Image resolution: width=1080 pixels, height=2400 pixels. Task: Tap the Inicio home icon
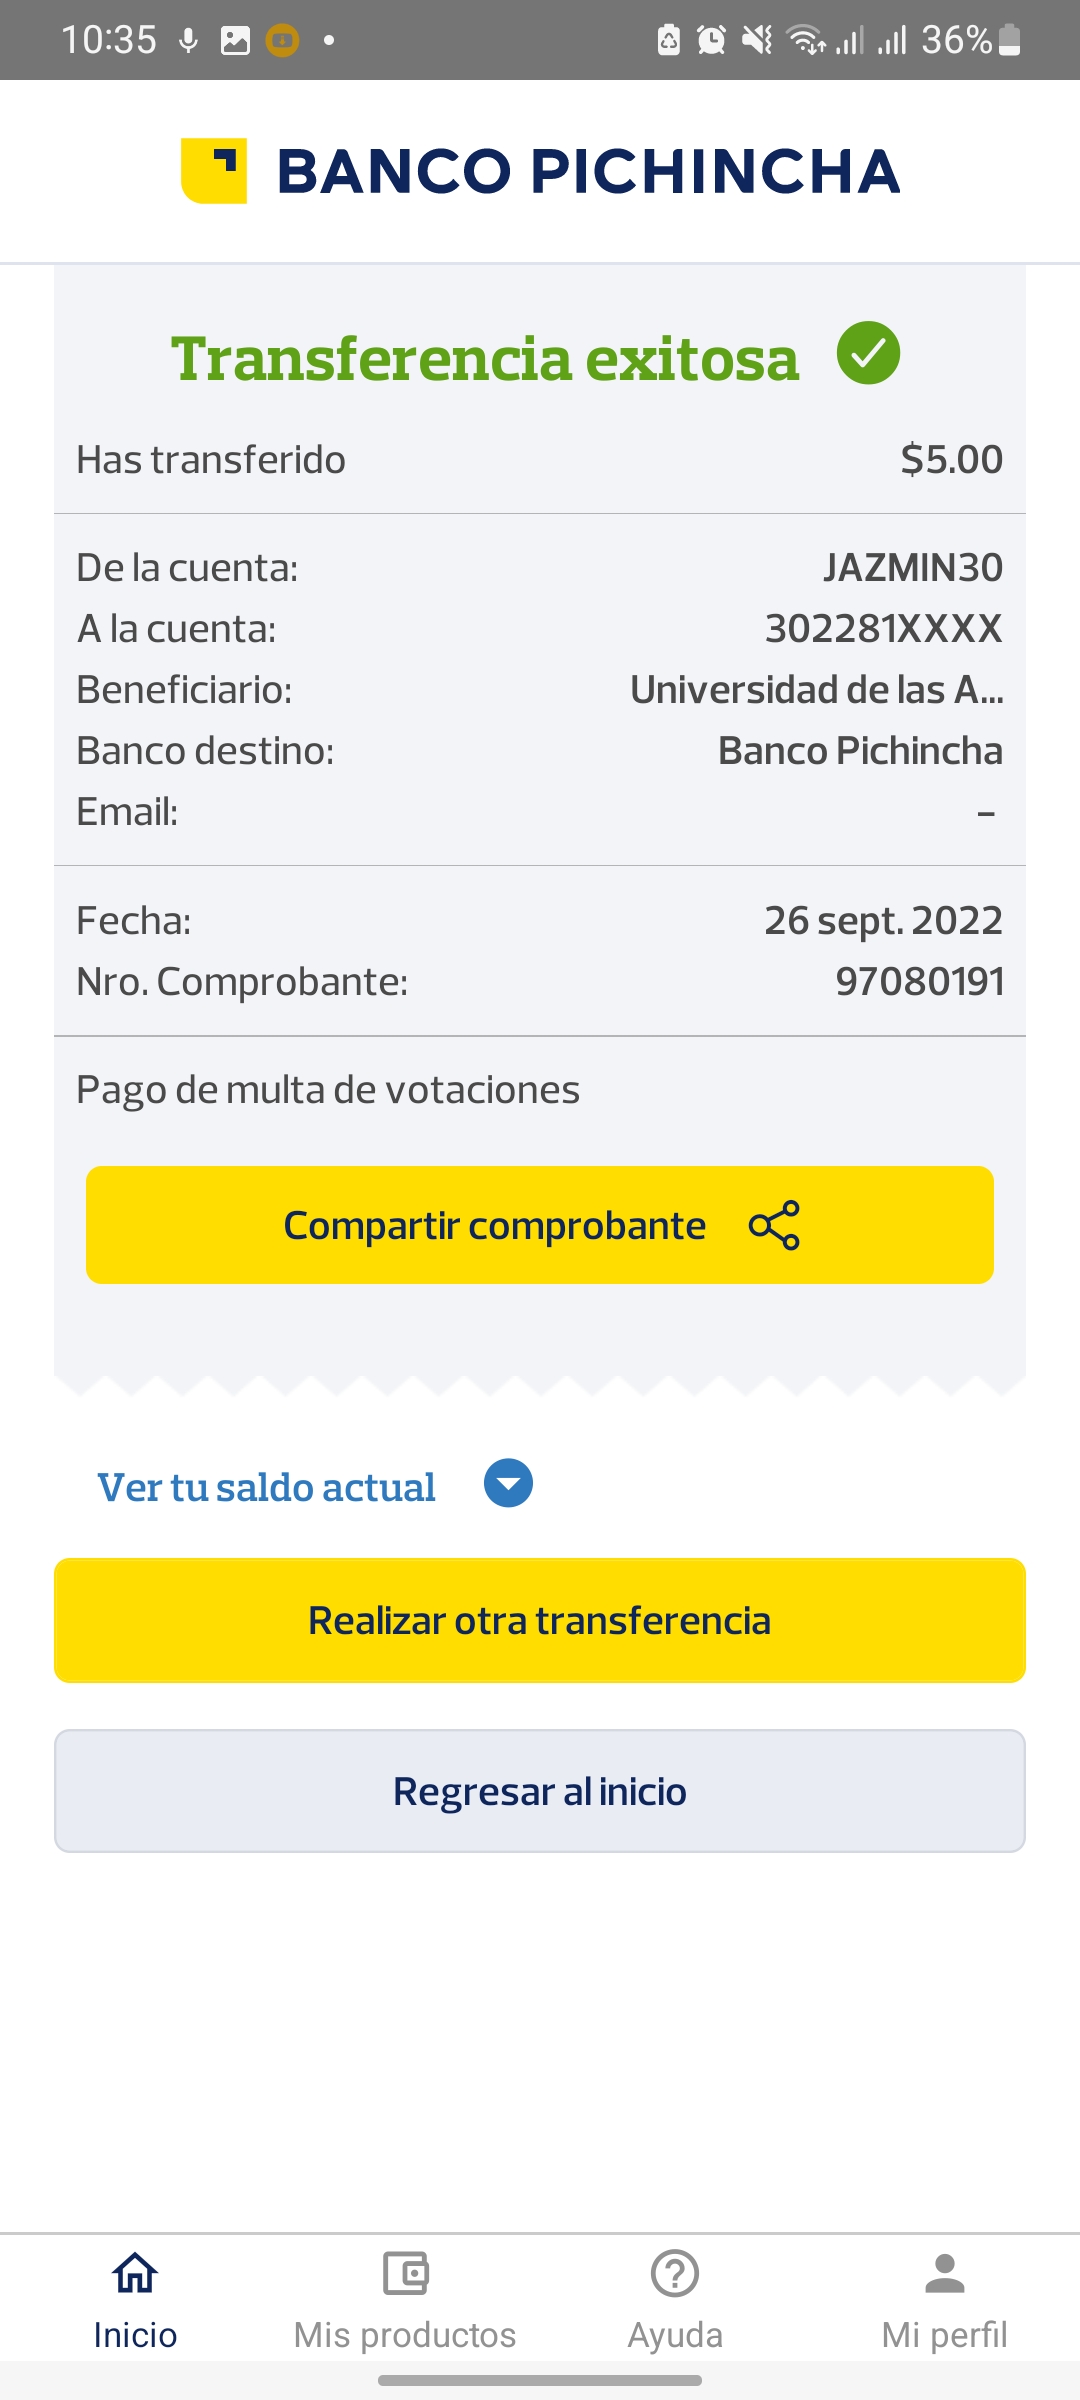[135, 2273]
